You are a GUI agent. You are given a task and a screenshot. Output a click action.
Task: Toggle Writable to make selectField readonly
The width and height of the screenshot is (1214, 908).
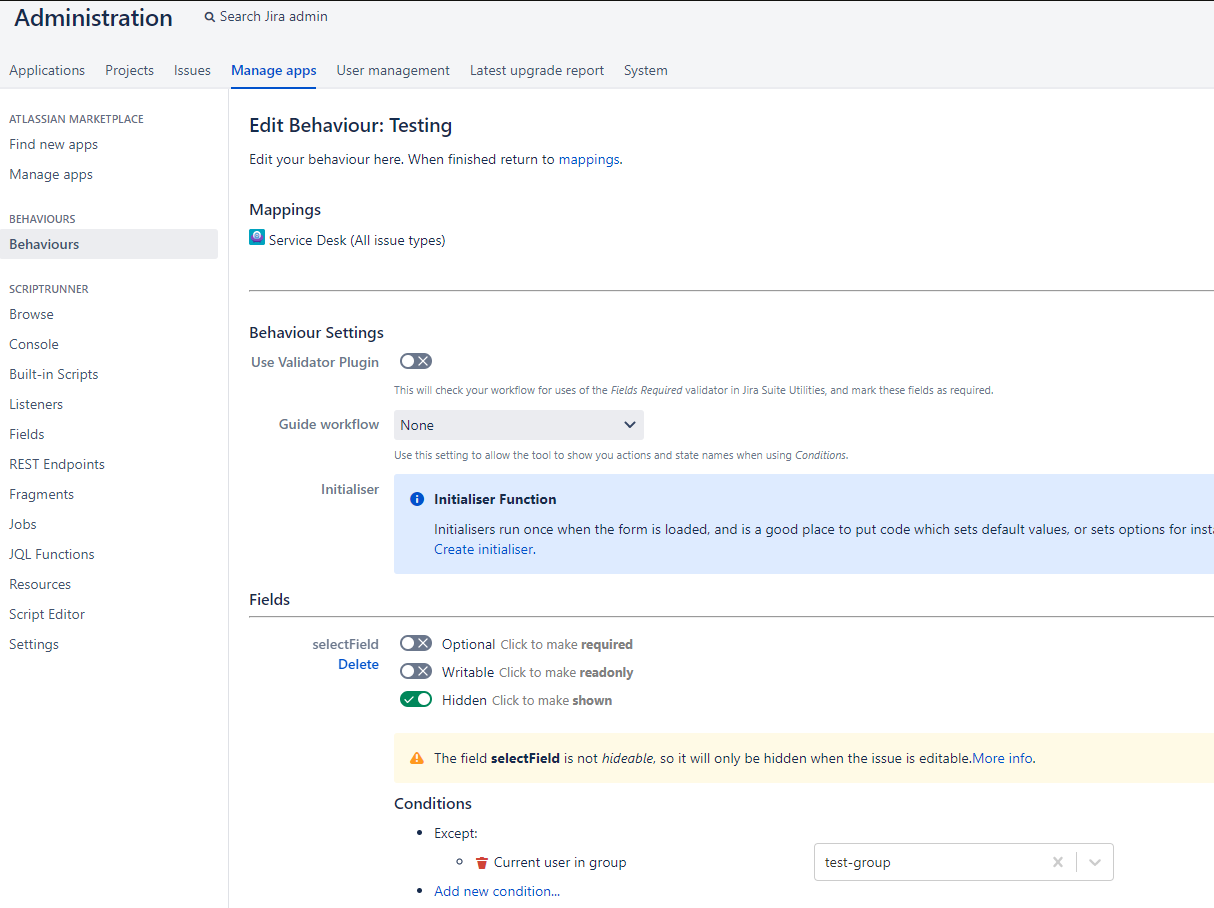[415, 671]
